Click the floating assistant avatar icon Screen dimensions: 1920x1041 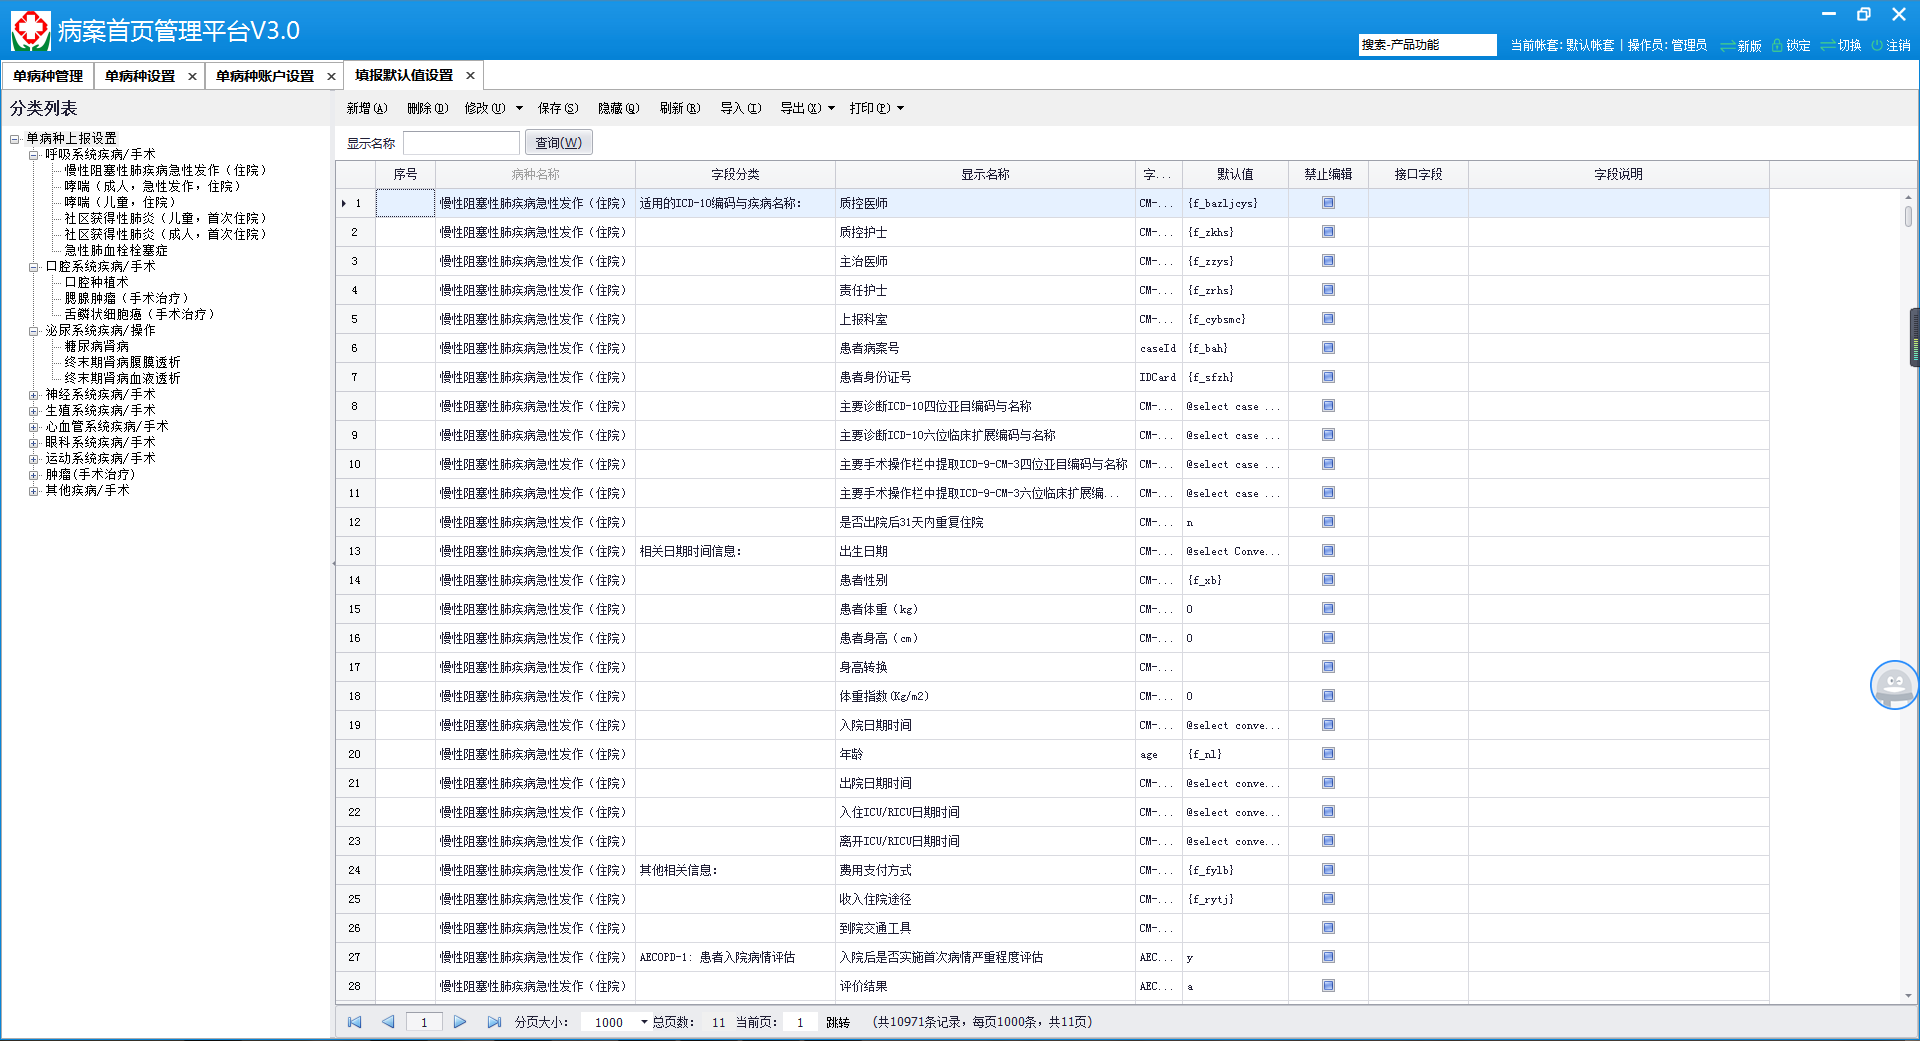click(1893, 685)
